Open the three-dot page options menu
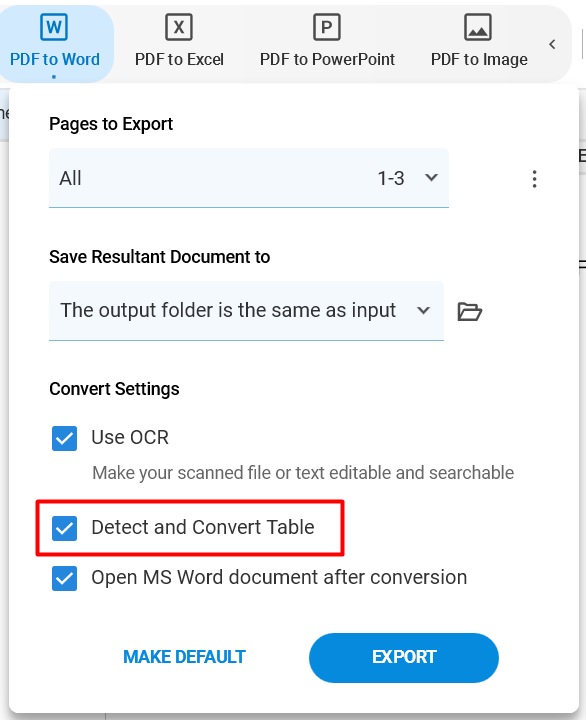 tap(534, 179)
